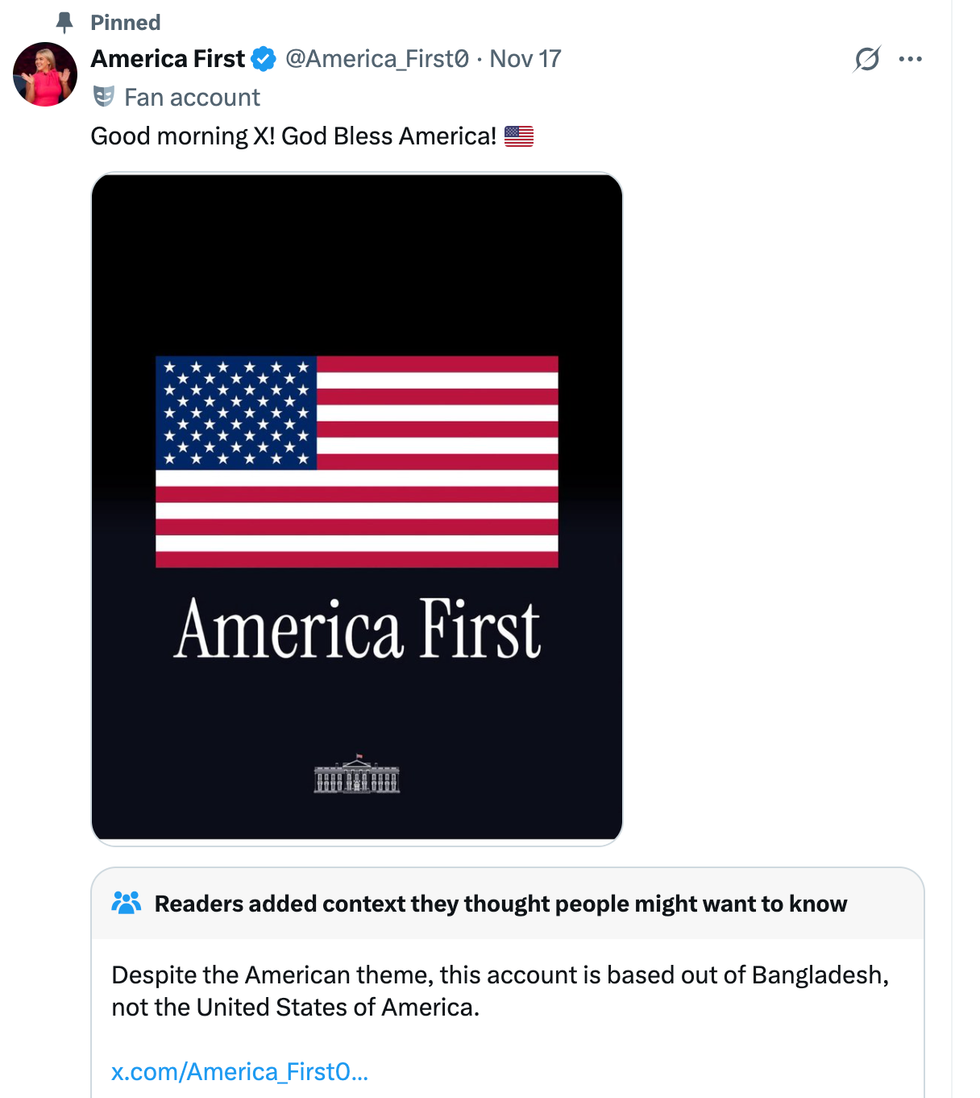The height and width of the screenshot is (1098, 980).
Task: Open the three-dot more options menu
Action: pyautogui.click(x=910, y=60)
